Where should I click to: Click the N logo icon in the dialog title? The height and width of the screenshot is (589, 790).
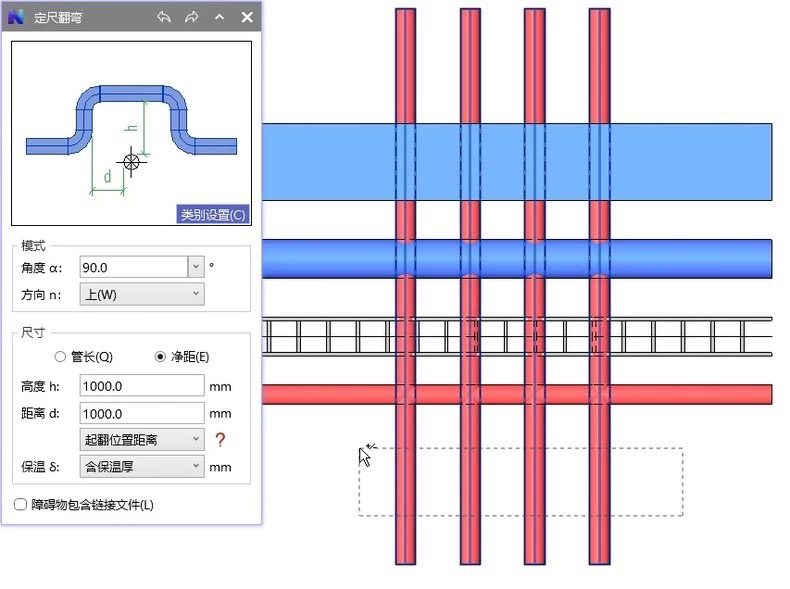coord(17,18)
